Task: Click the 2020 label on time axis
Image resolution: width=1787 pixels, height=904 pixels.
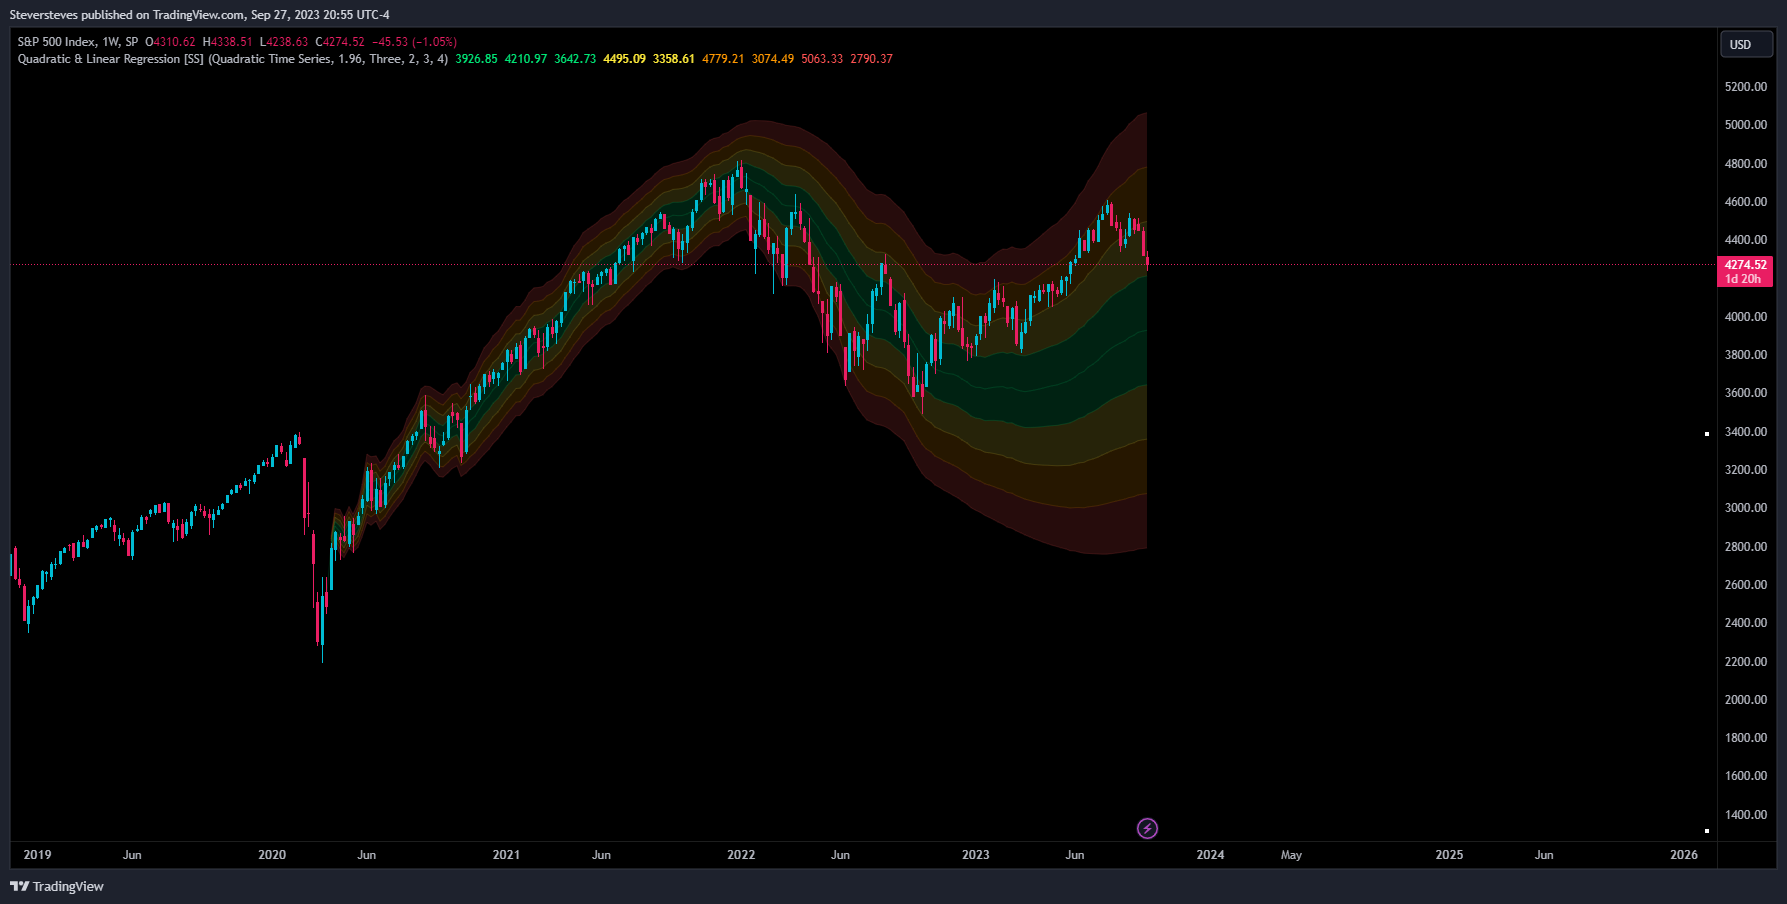Action: point(272,855)
